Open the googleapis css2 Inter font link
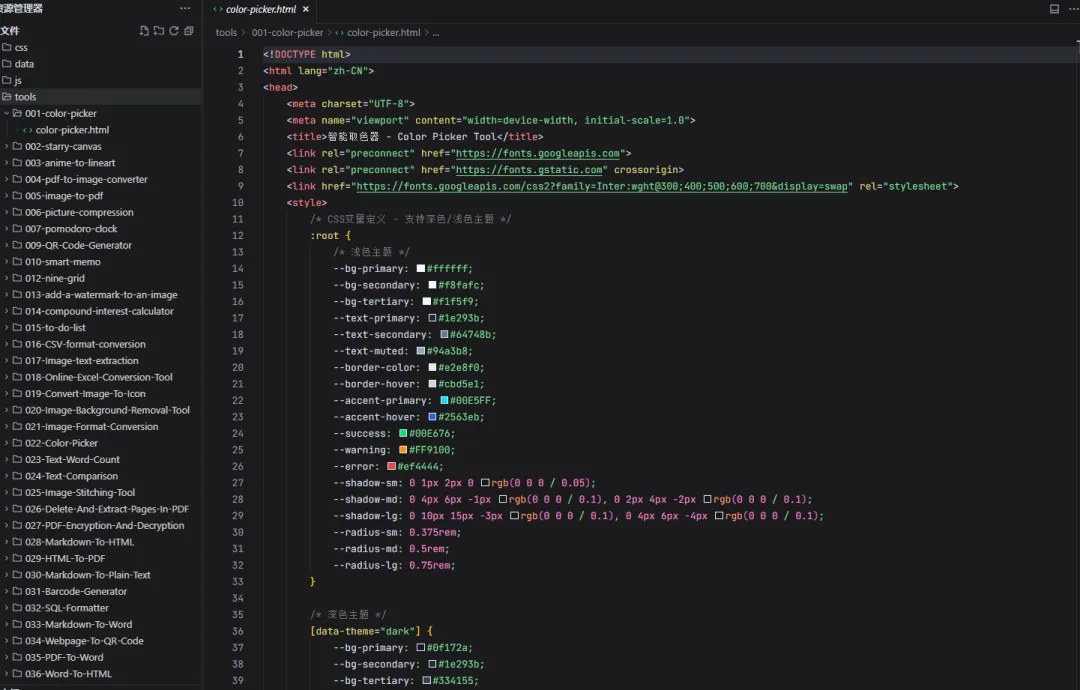Image resolution: width=1080 pixels, height=690 pixels. [602, 186]
